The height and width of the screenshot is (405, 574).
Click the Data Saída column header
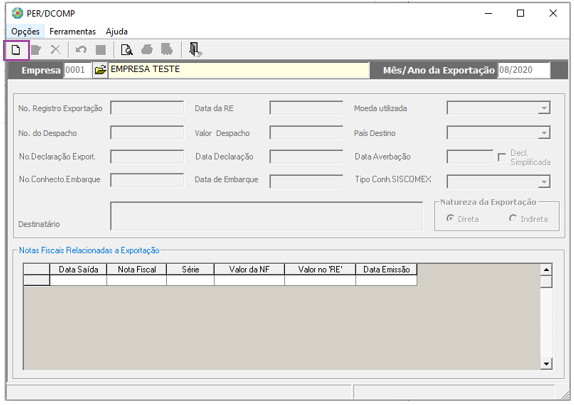pos(78,270)
